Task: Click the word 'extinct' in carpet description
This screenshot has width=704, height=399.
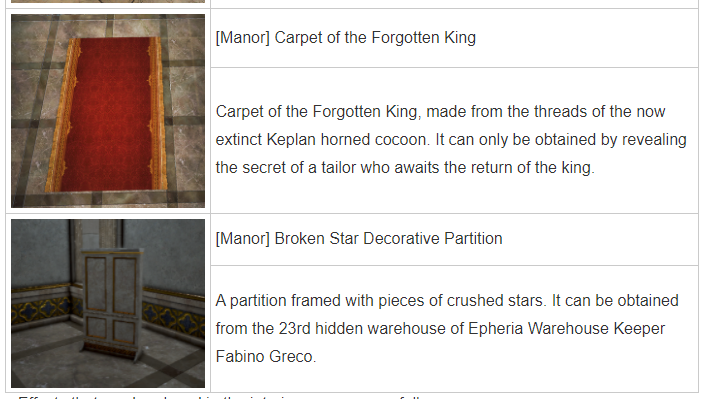Action: pos(239,140)
